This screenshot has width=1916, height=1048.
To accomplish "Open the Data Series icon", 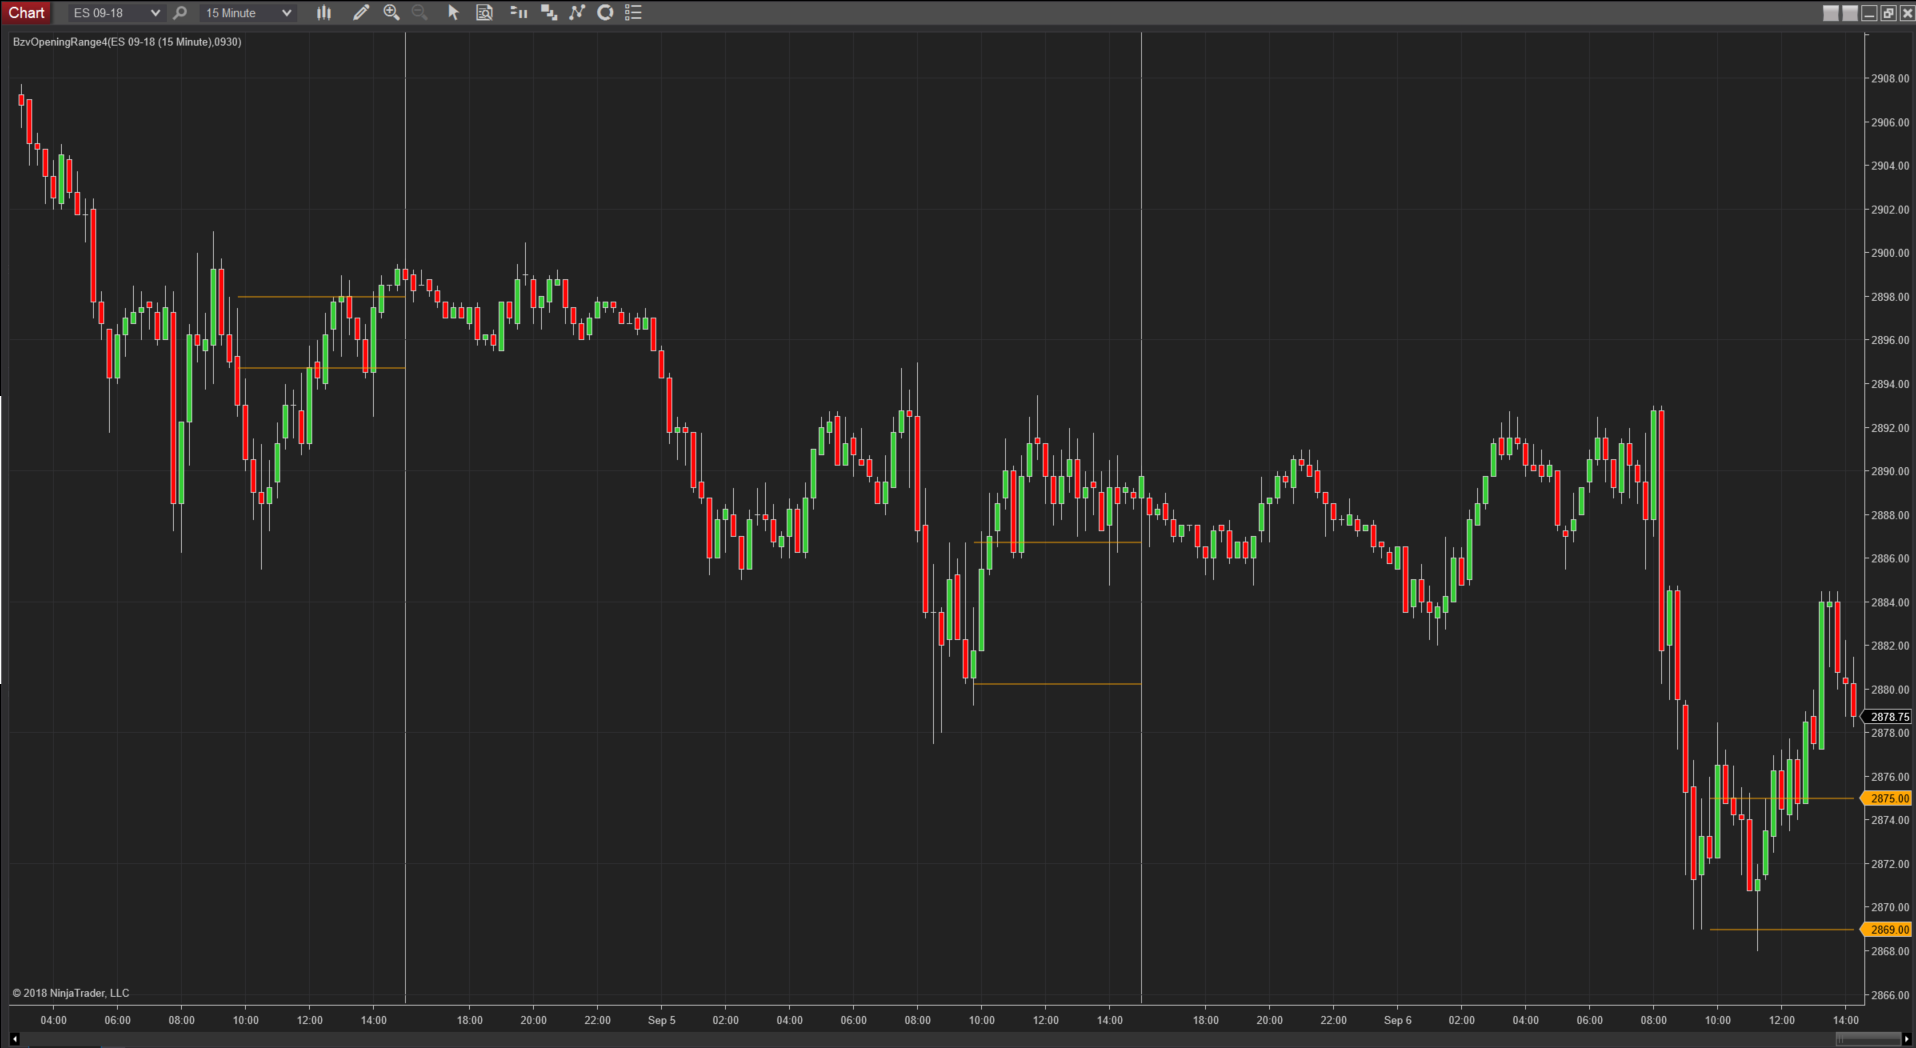I will (549, 13).
